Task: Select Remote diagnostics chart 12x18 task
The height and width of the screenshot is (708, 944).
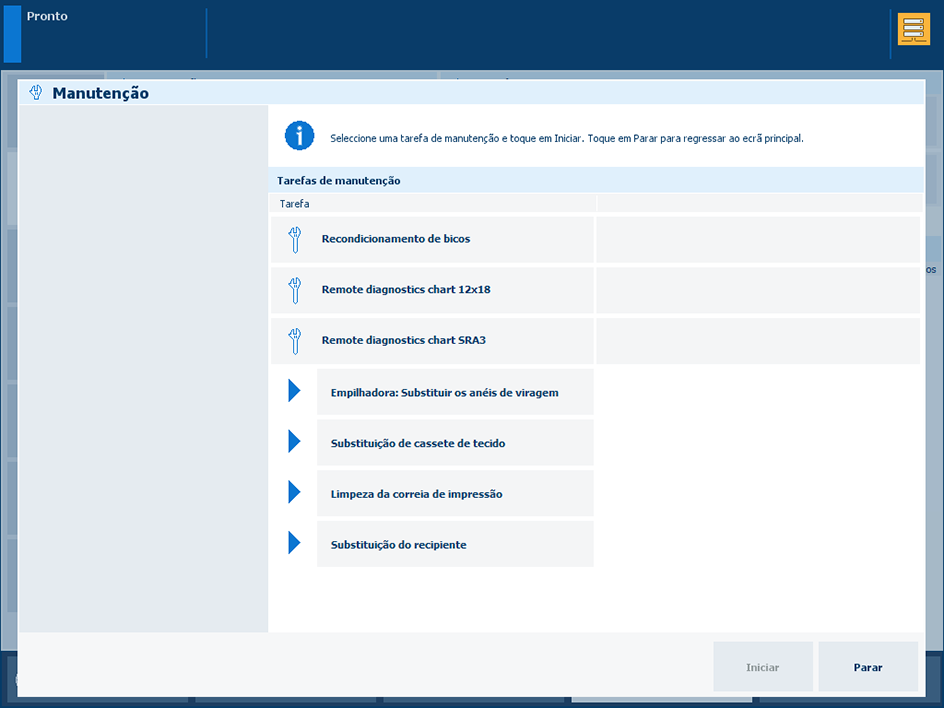Action: point(432,290)
